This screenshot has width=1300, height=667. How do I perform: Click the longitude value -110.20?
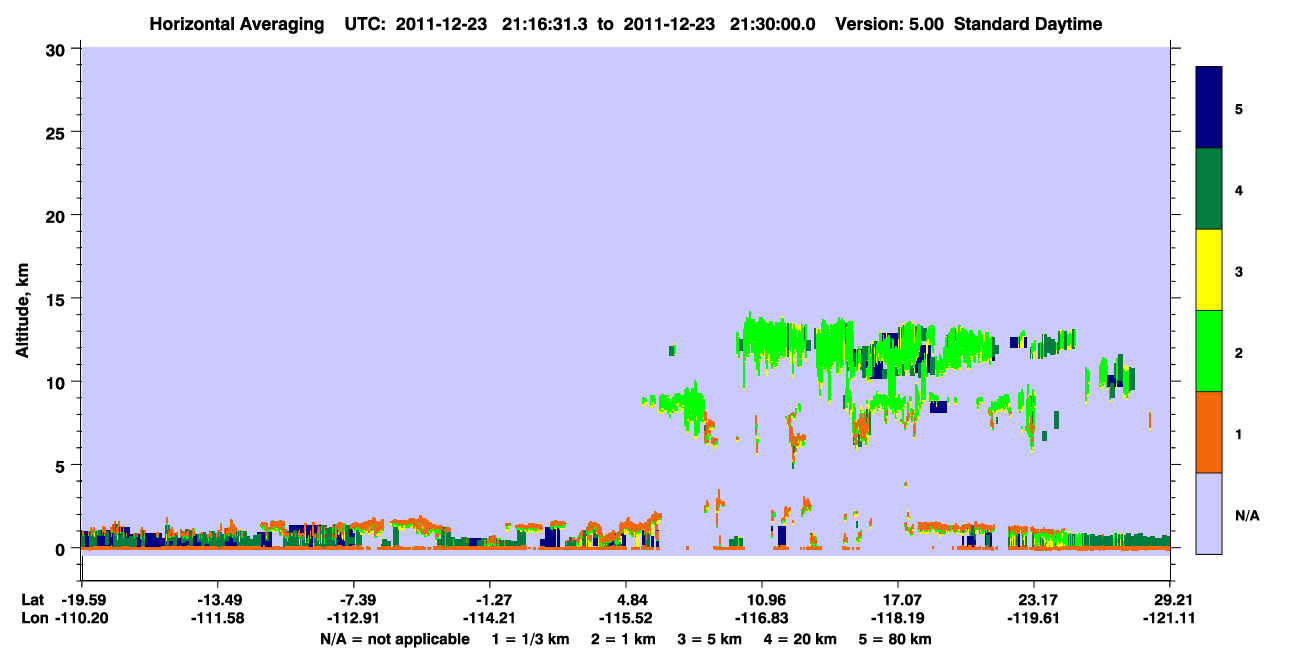coord(81,619)
